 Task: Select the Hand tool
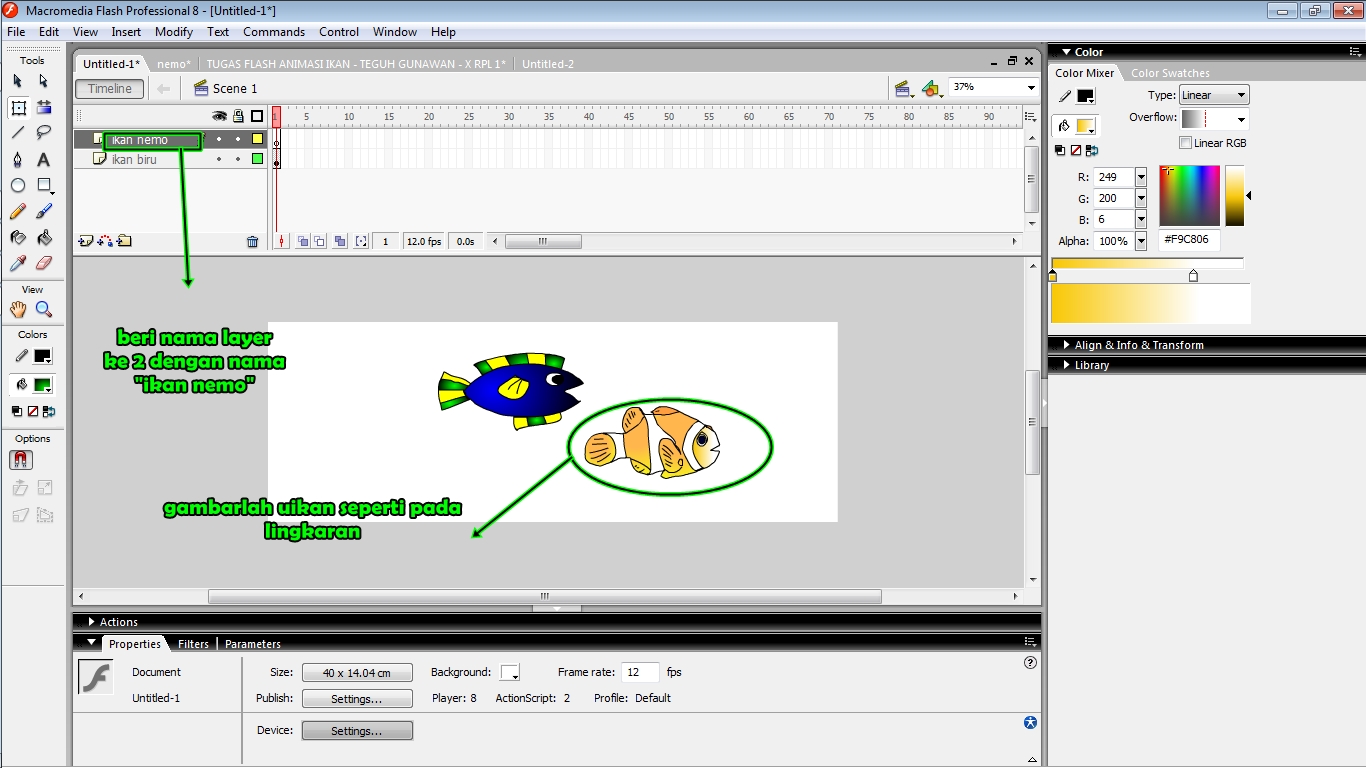coord(18,310)
